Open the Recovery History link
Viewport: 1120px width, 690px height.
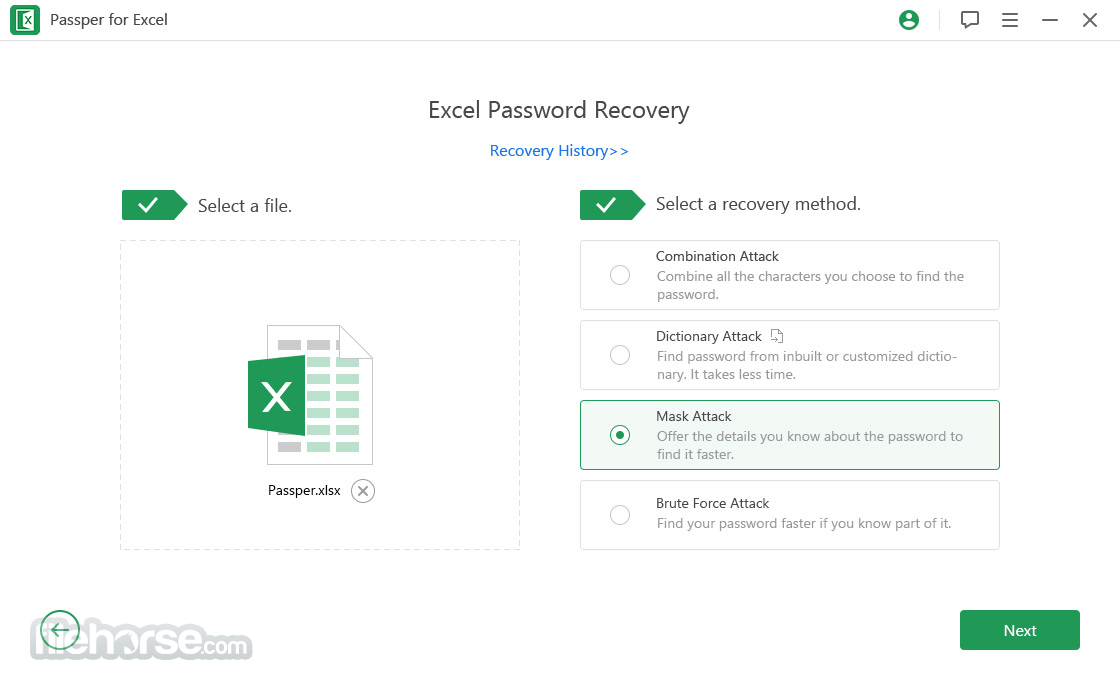(559, 151)
